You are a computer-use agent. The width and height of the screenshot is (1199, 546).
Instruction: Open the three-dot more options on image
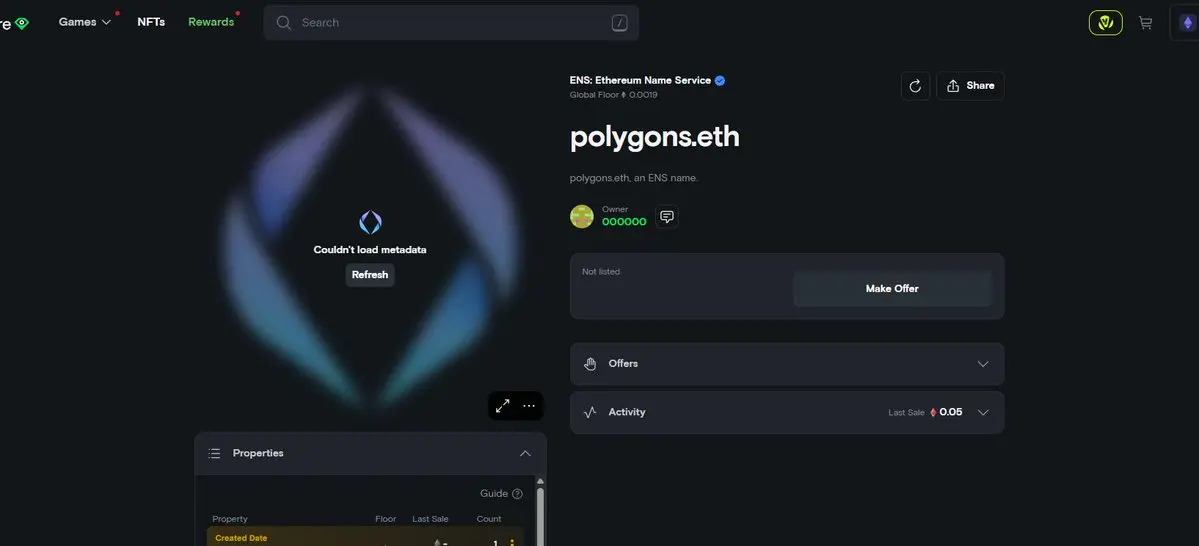[529, 406]
